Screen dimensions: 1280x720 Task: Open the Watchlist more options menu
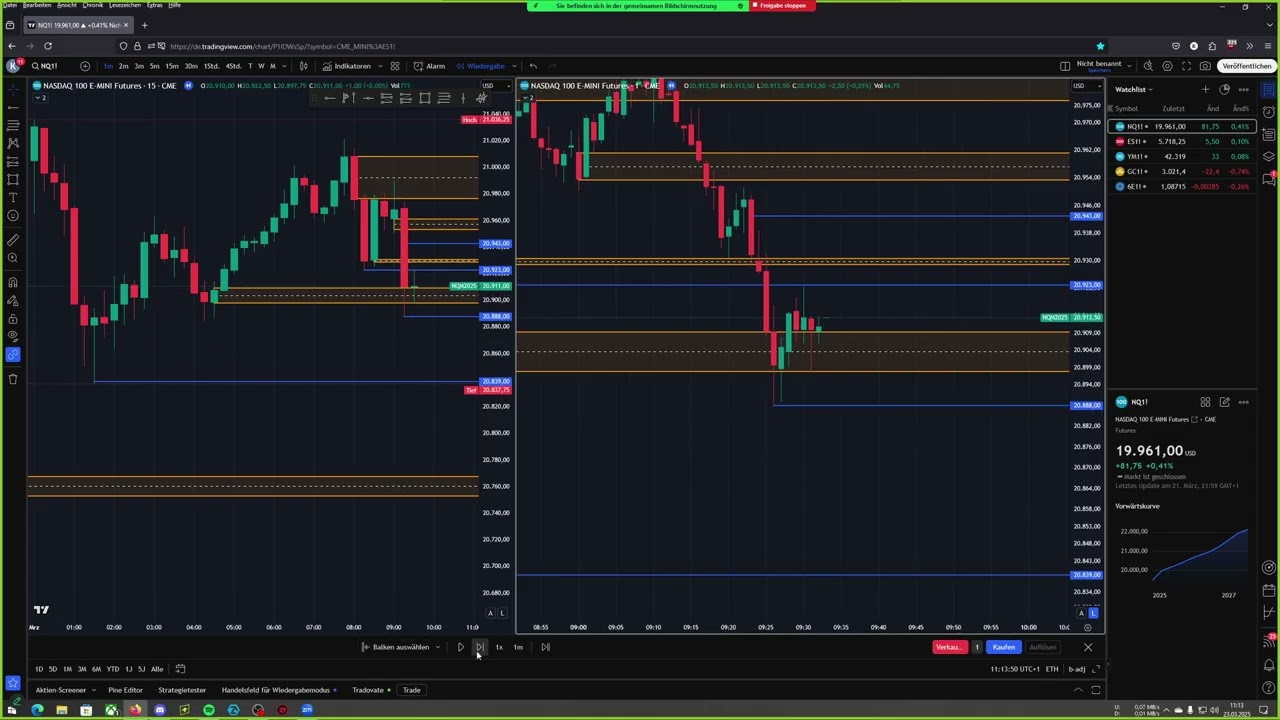point(1244,89)
